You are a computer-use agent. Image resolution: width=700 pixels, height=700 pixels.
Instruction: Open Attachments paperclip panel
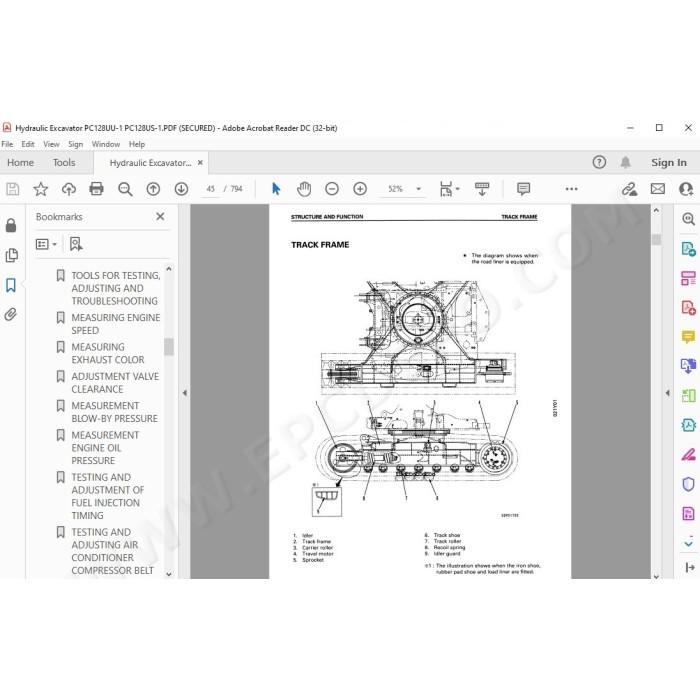pos(11,314)
